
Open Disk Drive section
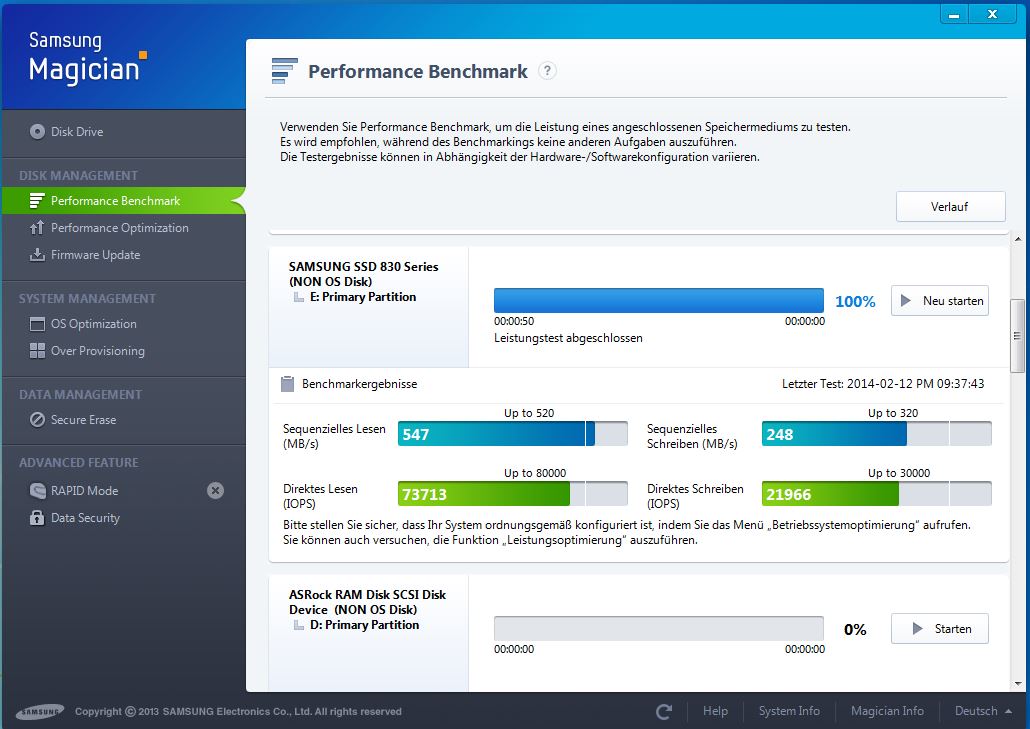tap(123, 131)
